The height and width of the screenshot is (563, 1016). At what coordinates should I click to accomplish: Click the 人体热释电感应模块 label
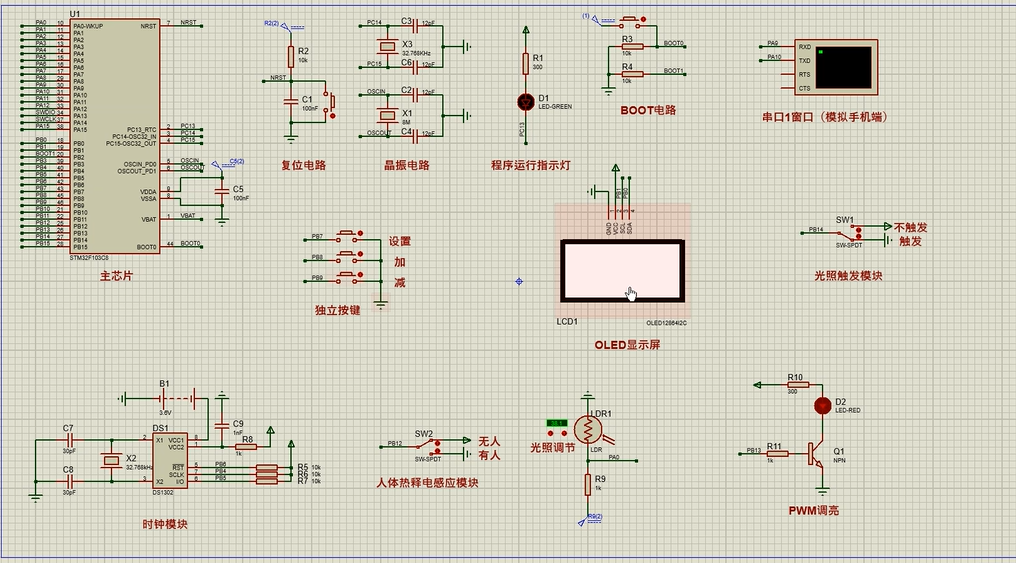[428, 483]
